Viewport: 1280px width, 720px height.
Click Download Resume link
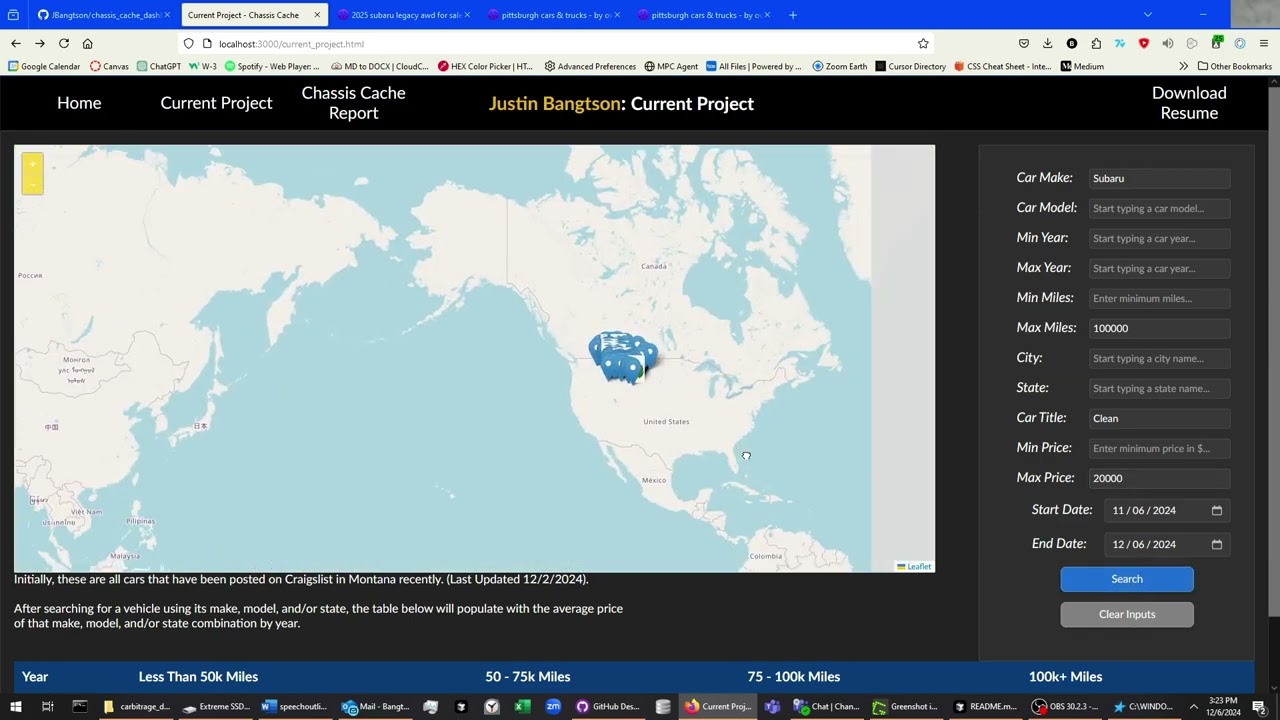click(x=1189, y=103)
